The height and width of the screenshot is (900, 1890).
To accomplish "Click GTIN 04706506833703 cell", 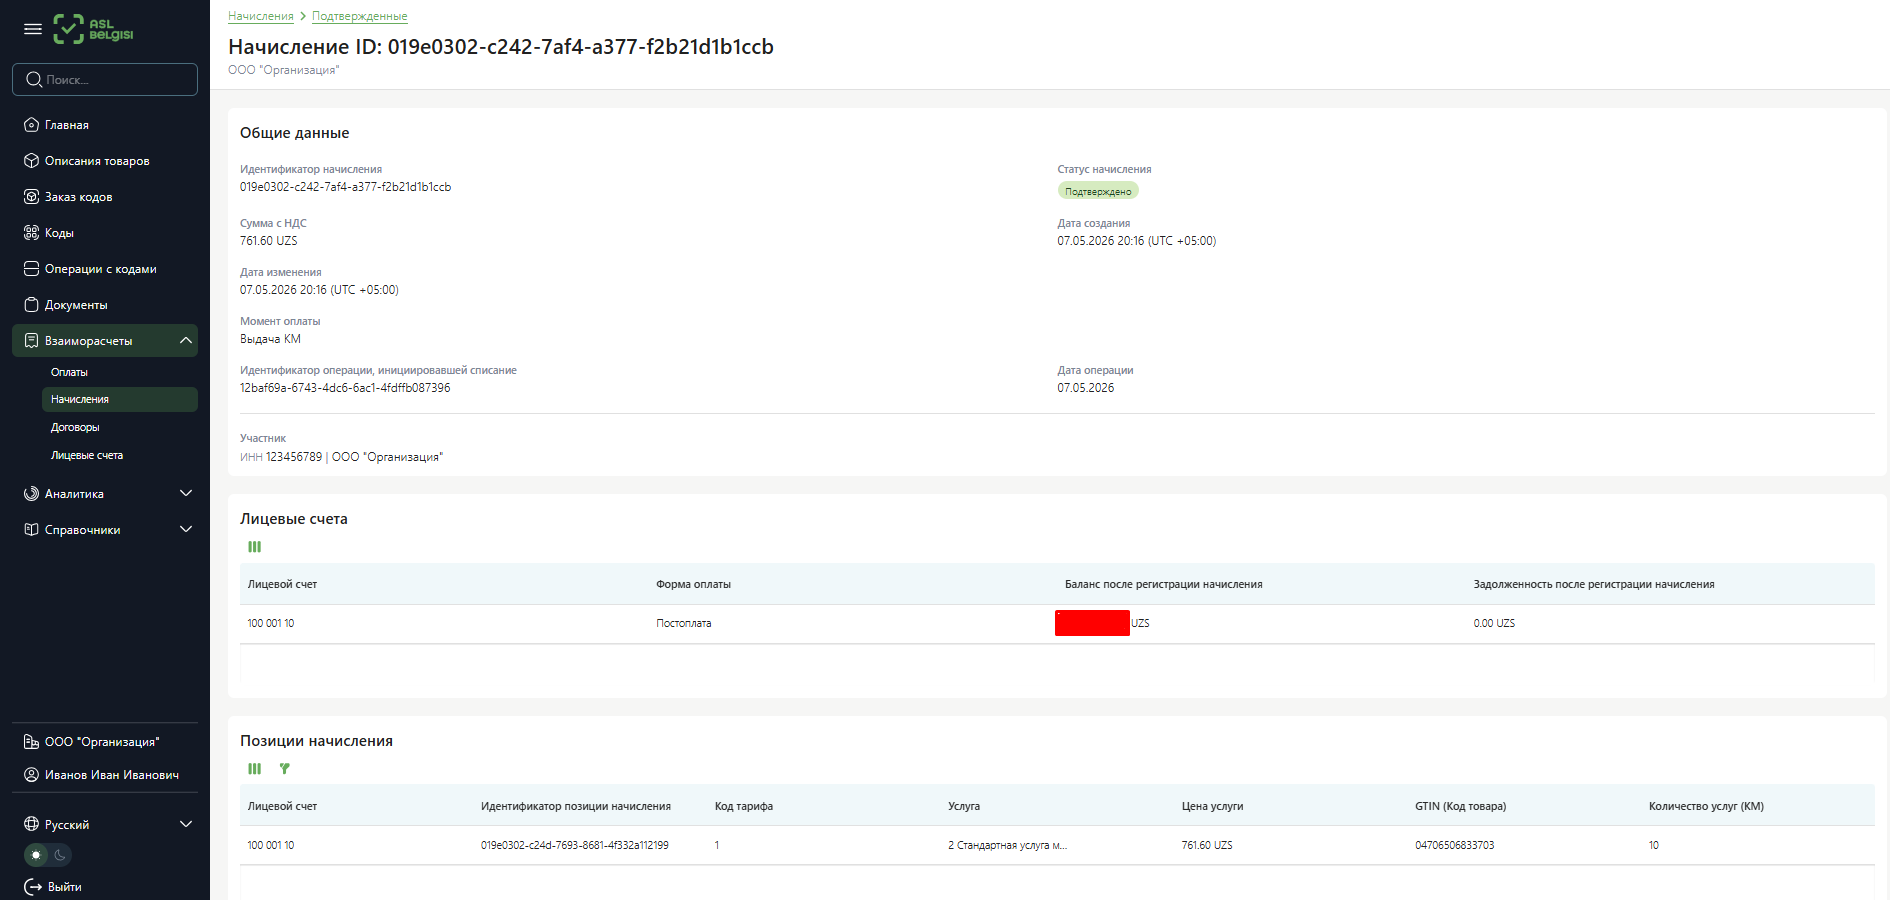I will [x=1455, y=845].
